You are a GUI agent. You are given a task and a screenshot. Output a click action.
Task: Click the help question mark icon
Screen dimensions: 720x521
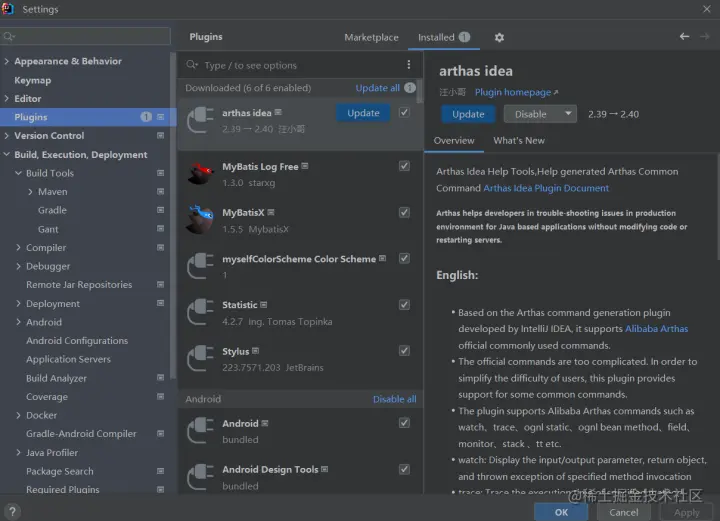12,511
